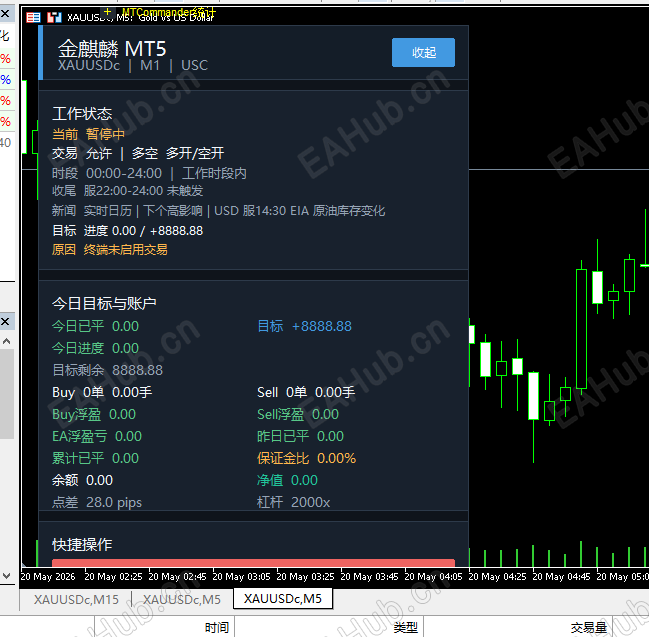This screenshot has width=649, height=637.
Task: Select the active XAUUSDc,M5 chart tab
Action: coord(283,599)
